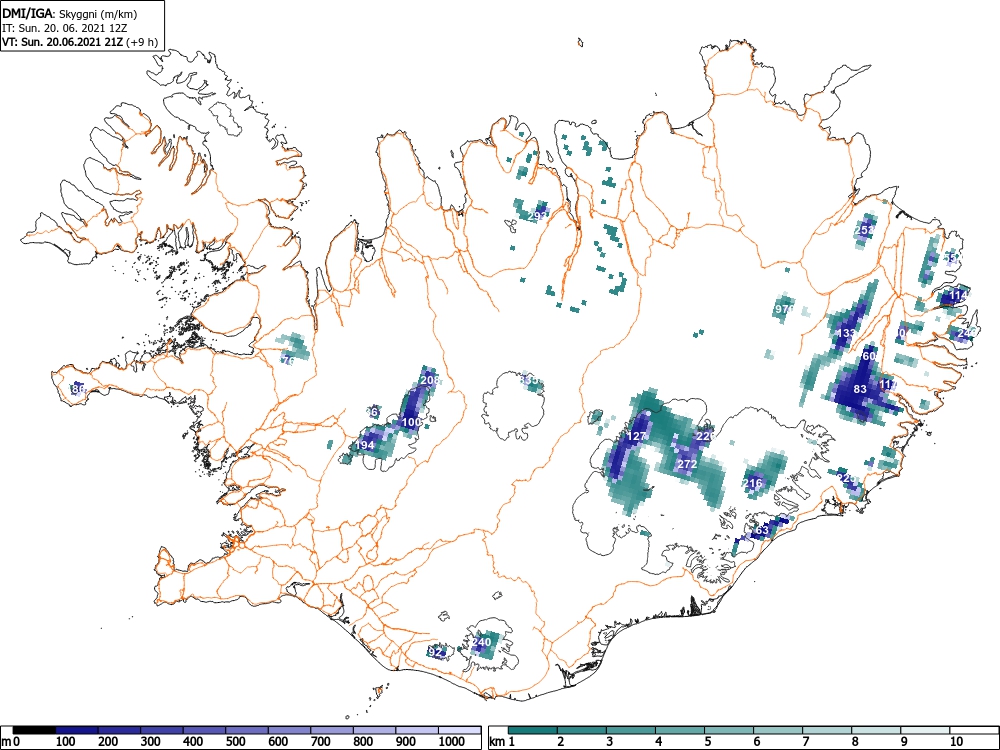Viewport: 1000px width, 750px height.
Task: Click the legend tick label 700
Action: [321, 741]
